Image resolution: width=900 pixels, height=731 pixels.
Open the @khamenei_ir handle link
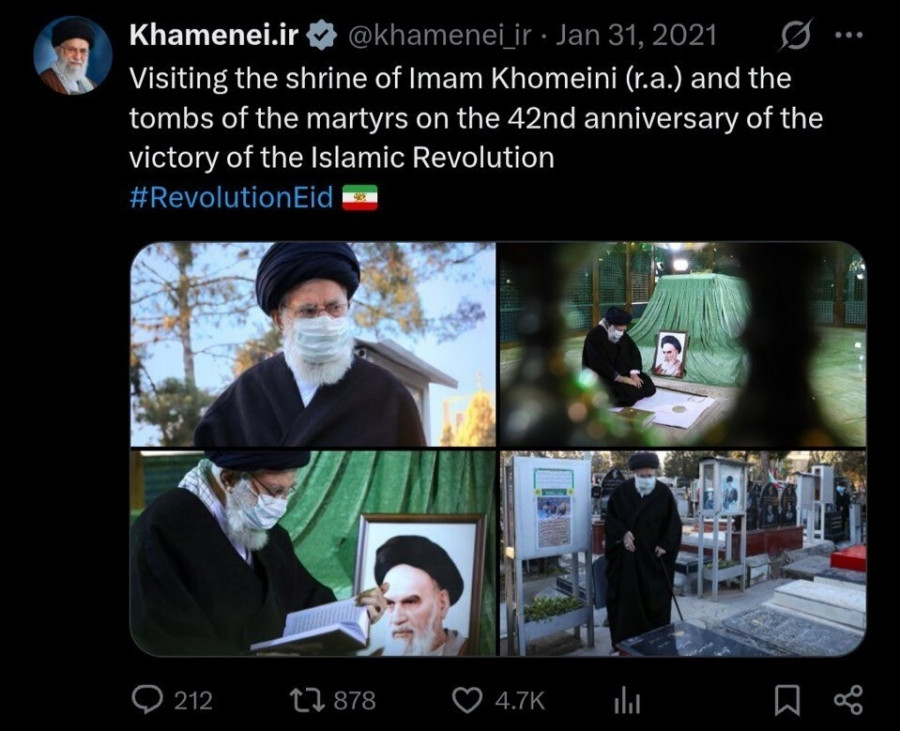440,36
